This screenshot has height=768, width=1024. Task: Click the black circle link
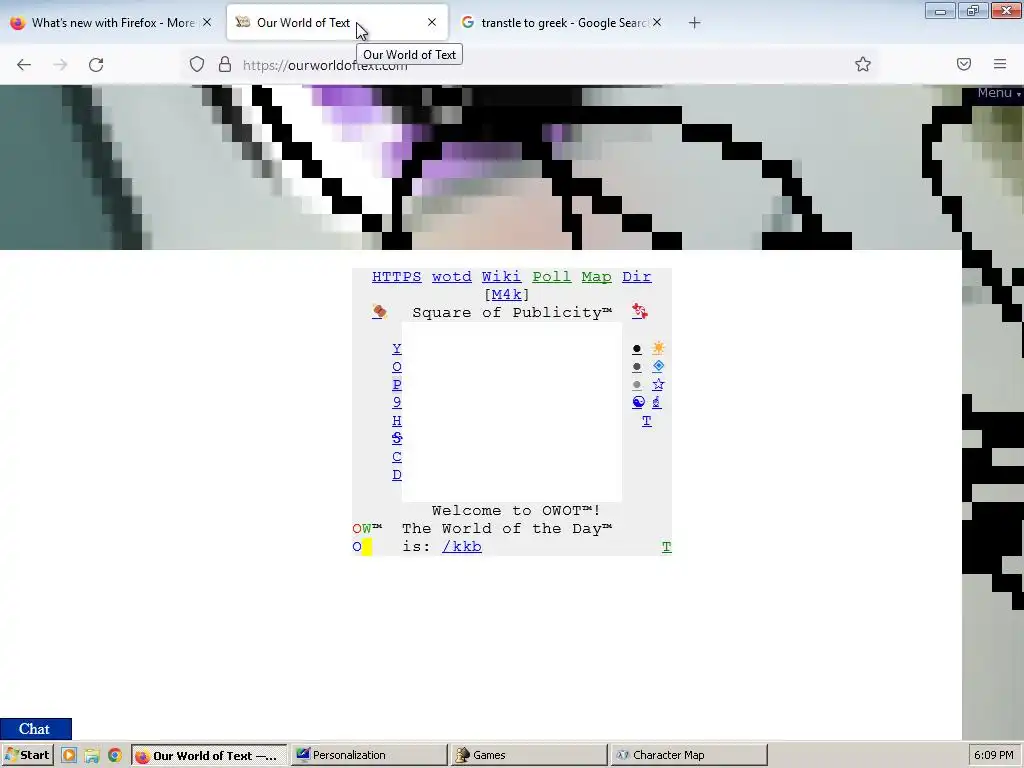coord(637,349)
